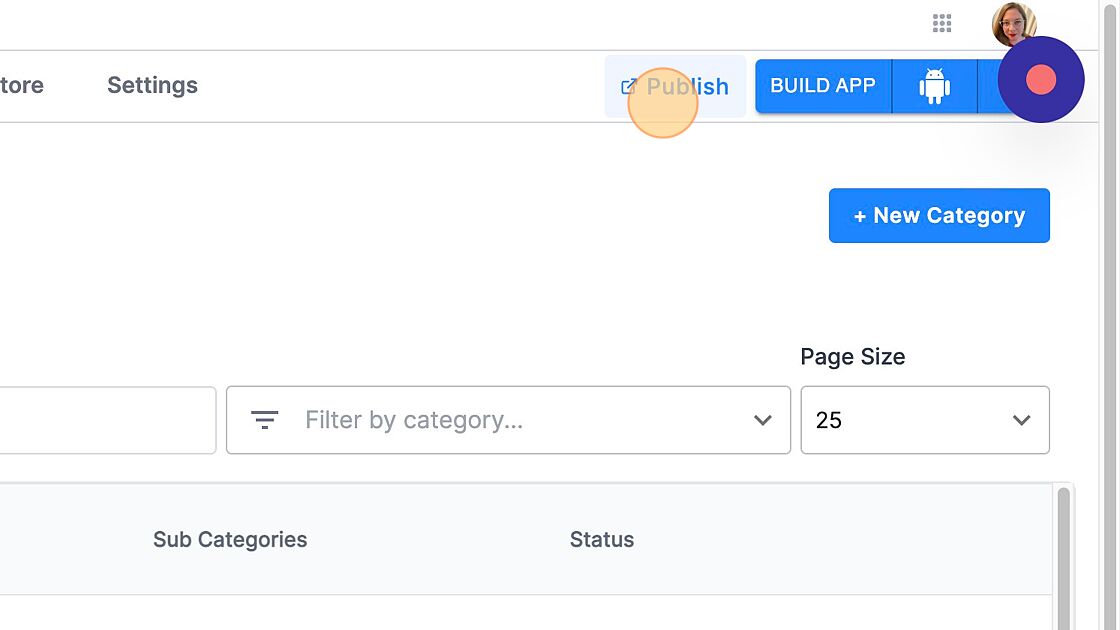This screenshot has height=630, width=1120.
Task: Click the user profile avatar photo
Action: tap(1012, 22)
